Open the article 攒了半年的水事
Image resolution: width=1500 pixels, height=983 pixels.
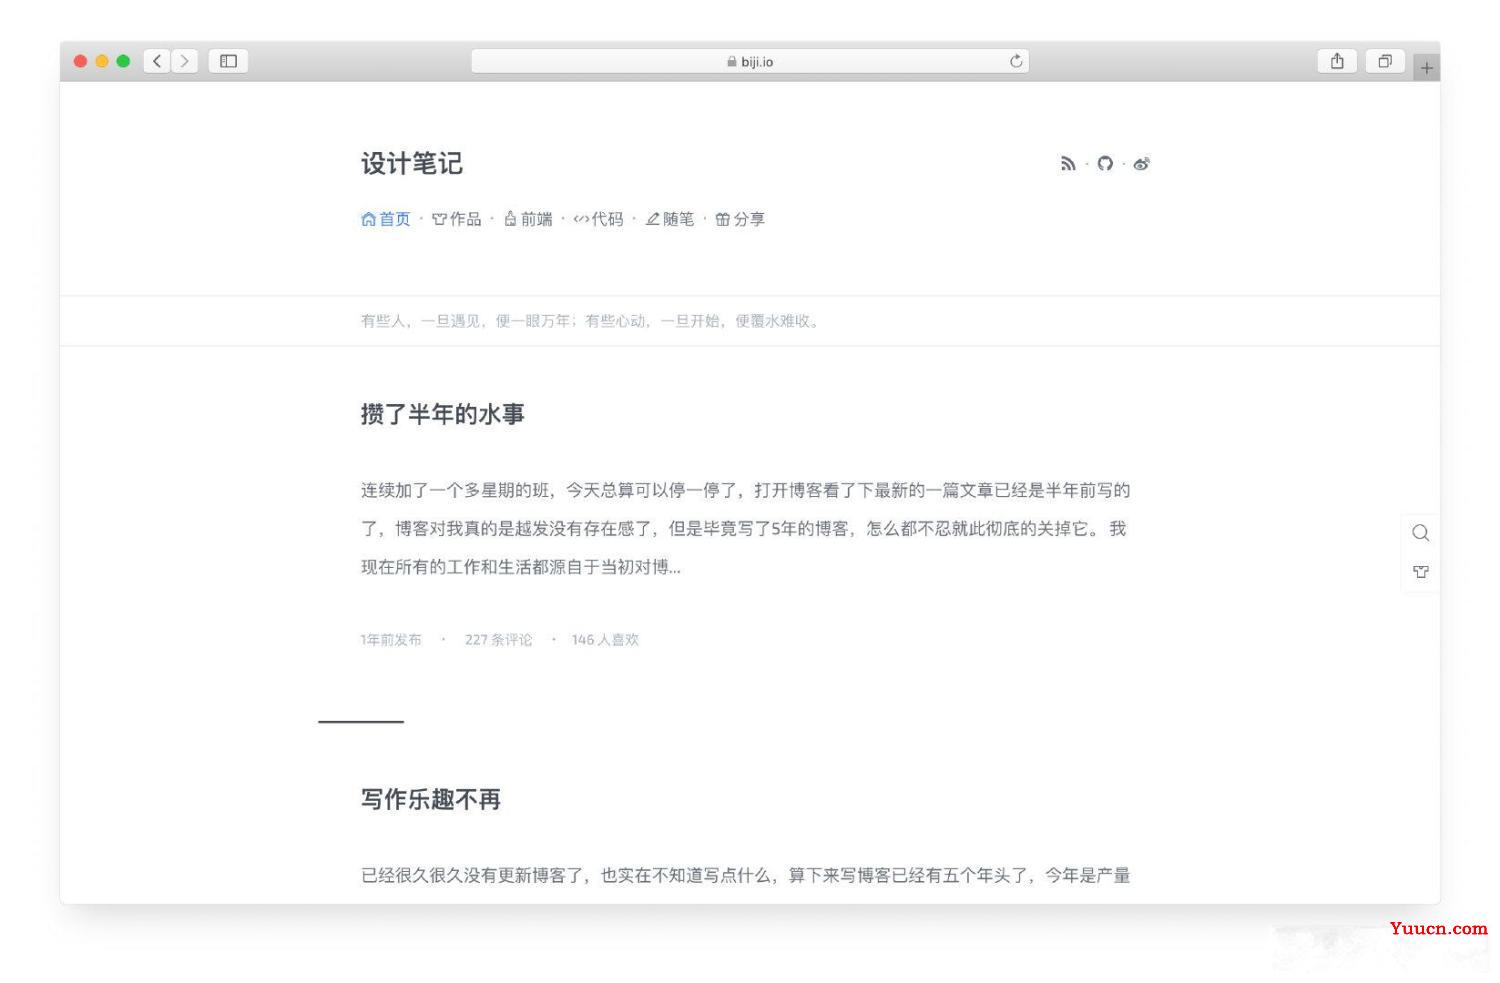pyautogui.click(x=442, y=414)
